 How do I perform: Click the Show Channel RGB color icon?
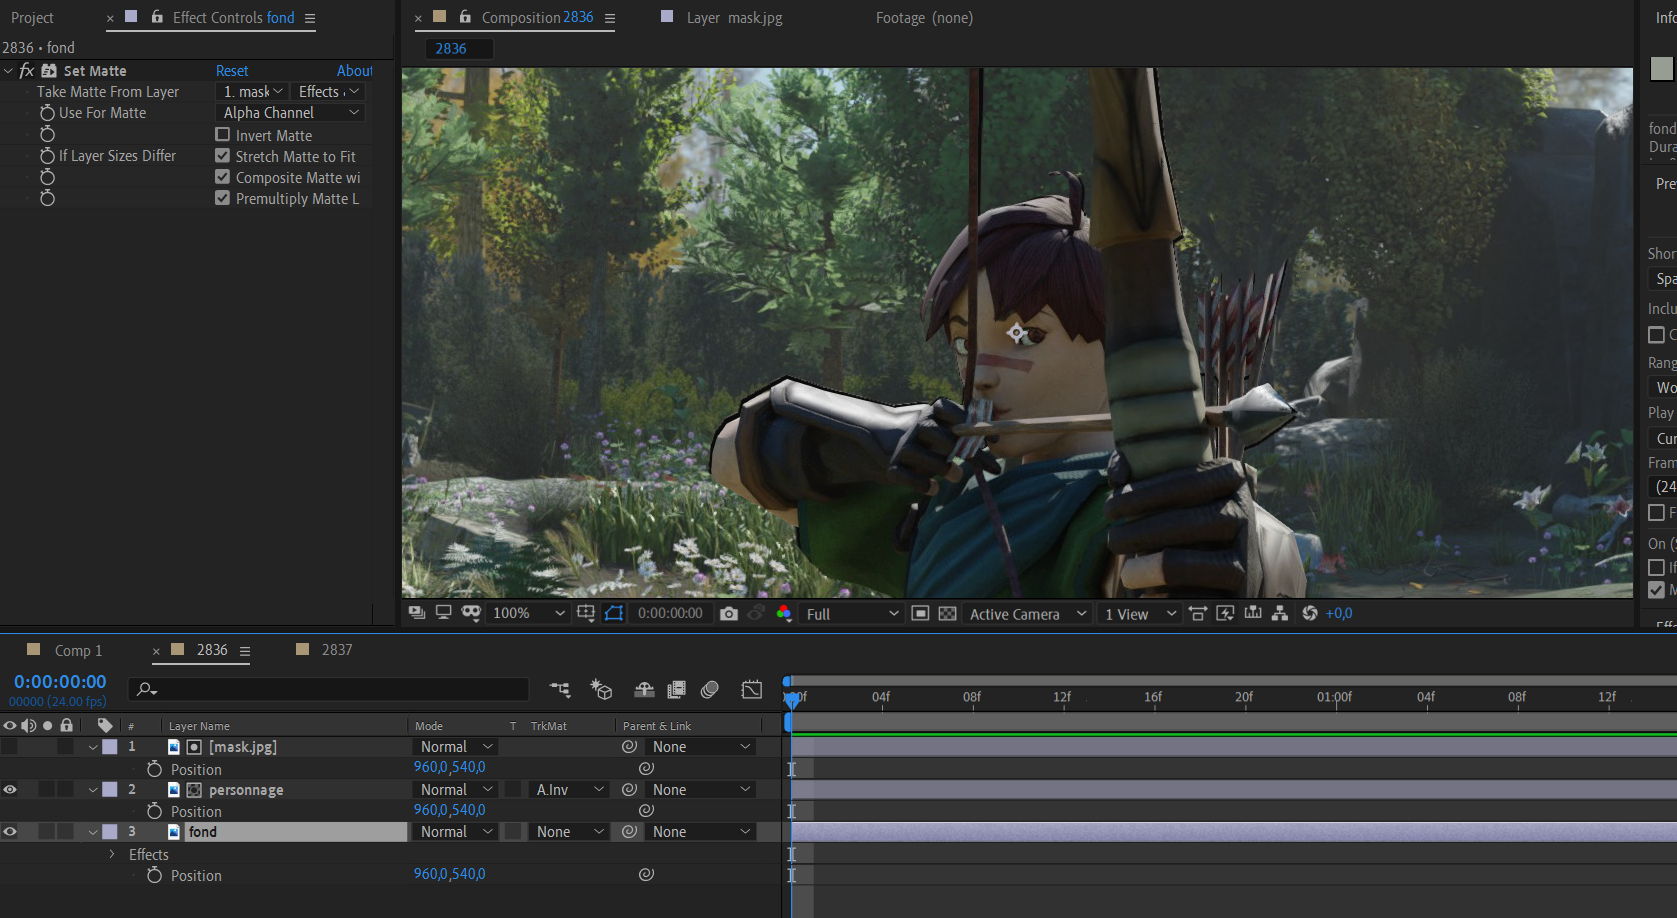[x=784, y=613]
